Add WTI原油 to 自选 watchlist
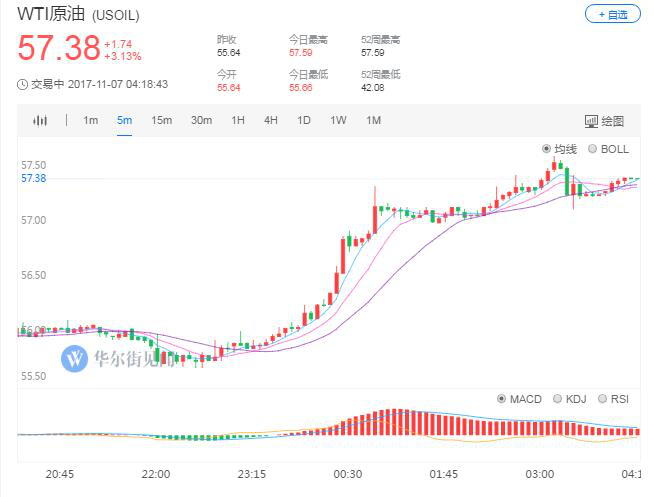This screenshot has width=654, height=497. click(x=612, y=15)
